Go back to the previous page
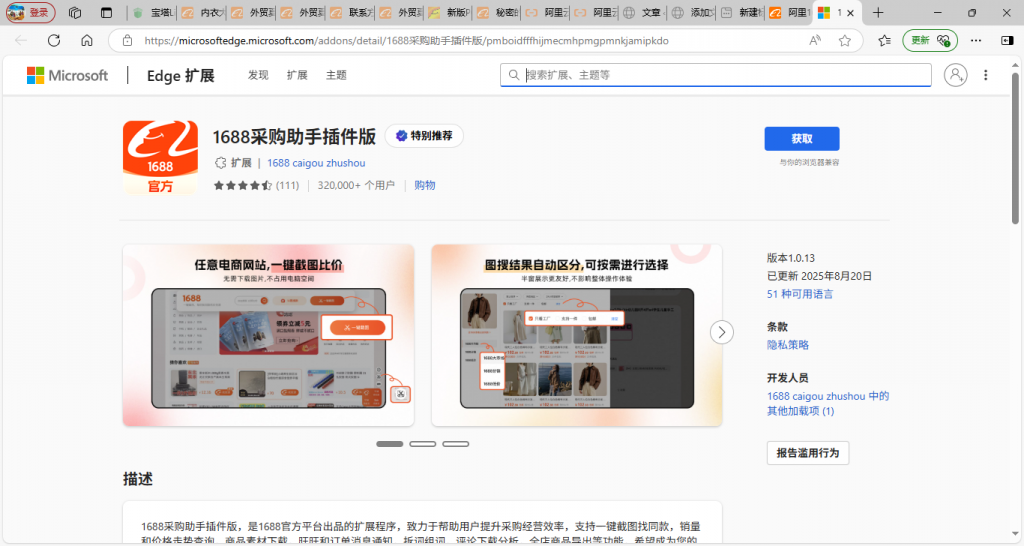This screenshot has height=546, width=1024. [x=21, y=40]
